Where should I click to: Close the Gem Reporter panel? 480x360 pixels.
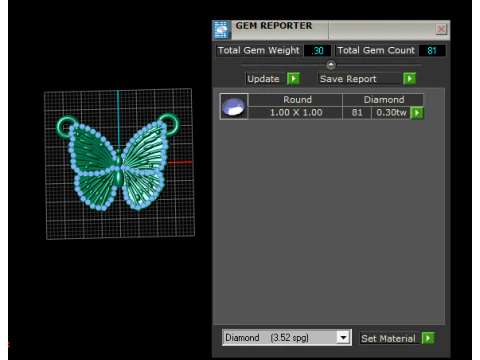click(441, 29)
